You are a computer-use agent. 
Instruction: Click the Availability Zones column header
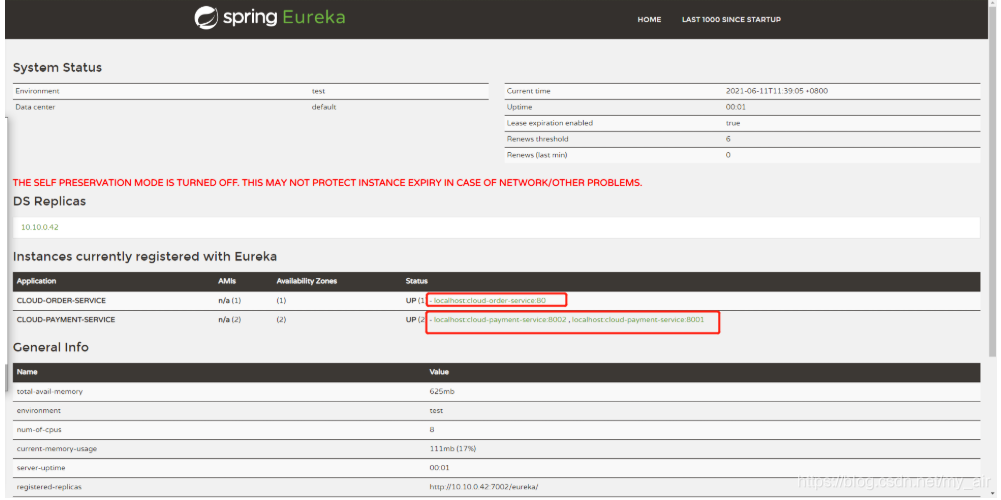coord(306,281)
